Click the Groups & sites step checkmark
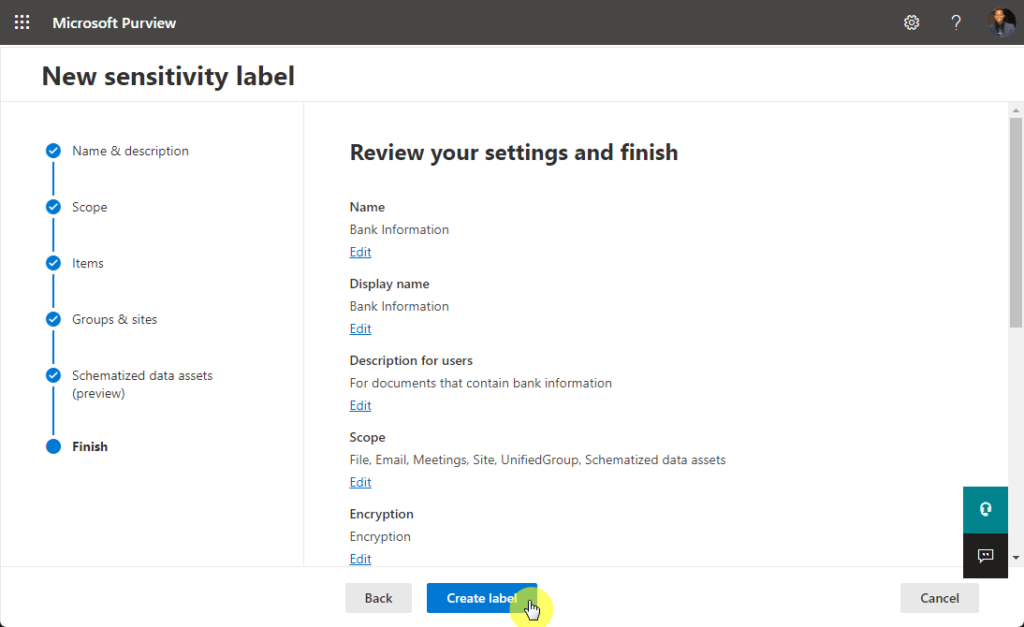 point(54,319)
